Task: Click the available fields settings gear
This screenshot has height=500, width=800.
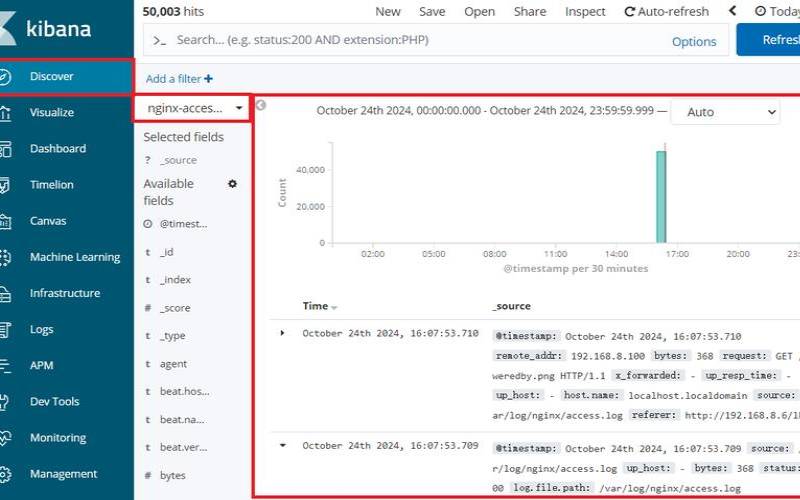Action: point(232,184)
